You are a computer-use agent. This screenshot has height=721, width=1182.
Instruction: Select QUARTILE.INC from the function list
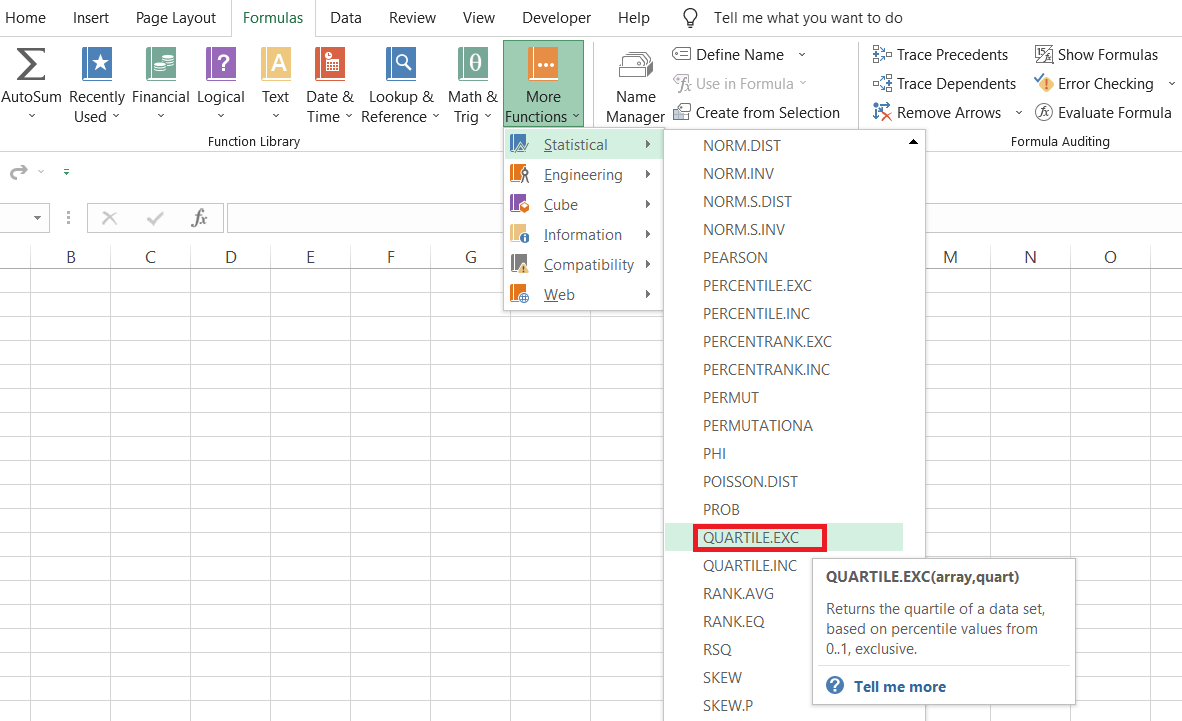[x=750, y=566]
